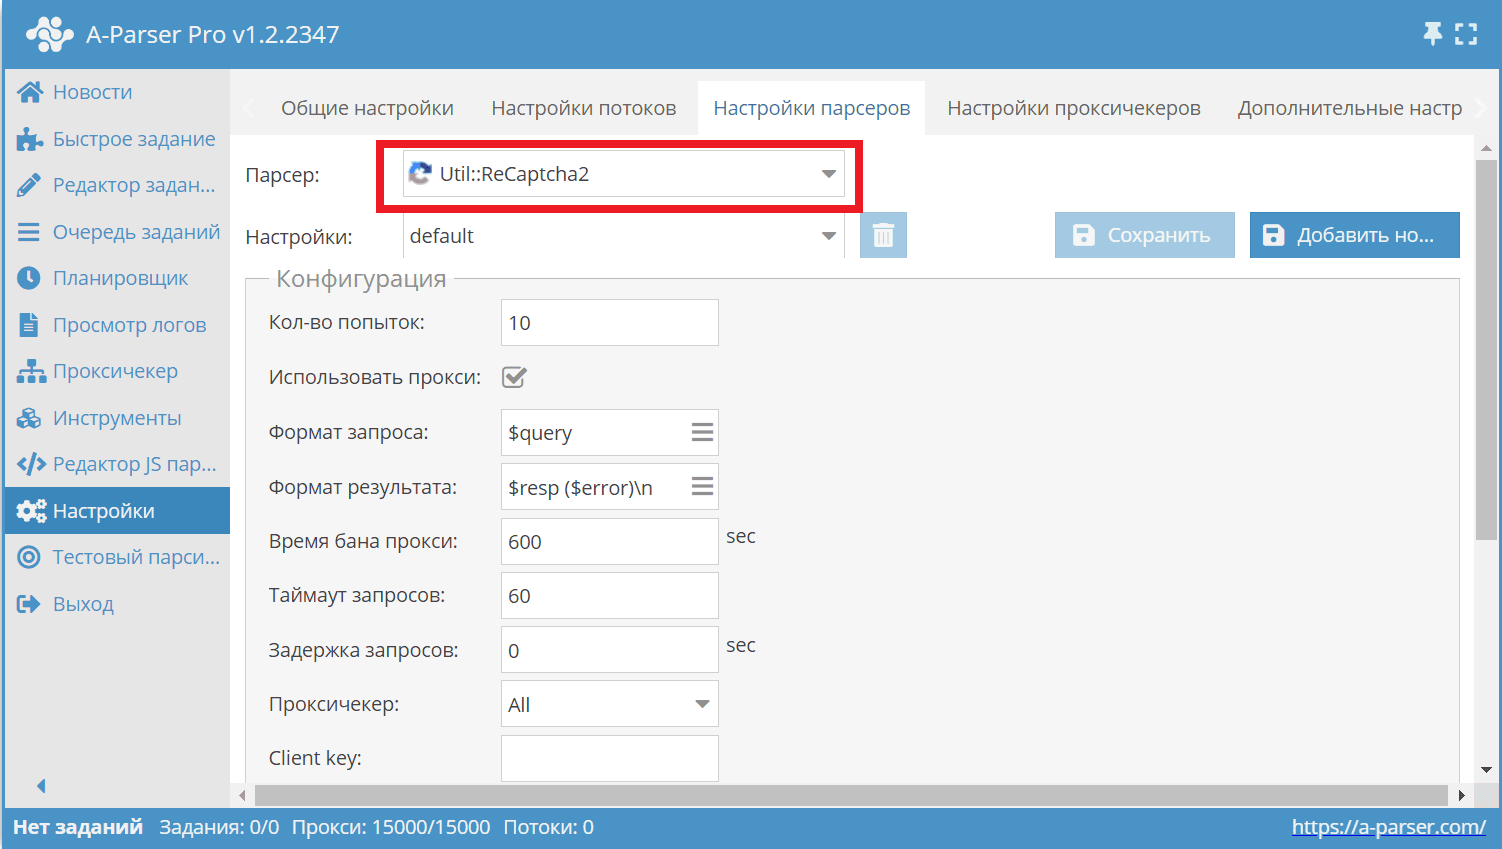
Task: Open Инструменты in the sidebar
Action: click(x=117, y=418)
